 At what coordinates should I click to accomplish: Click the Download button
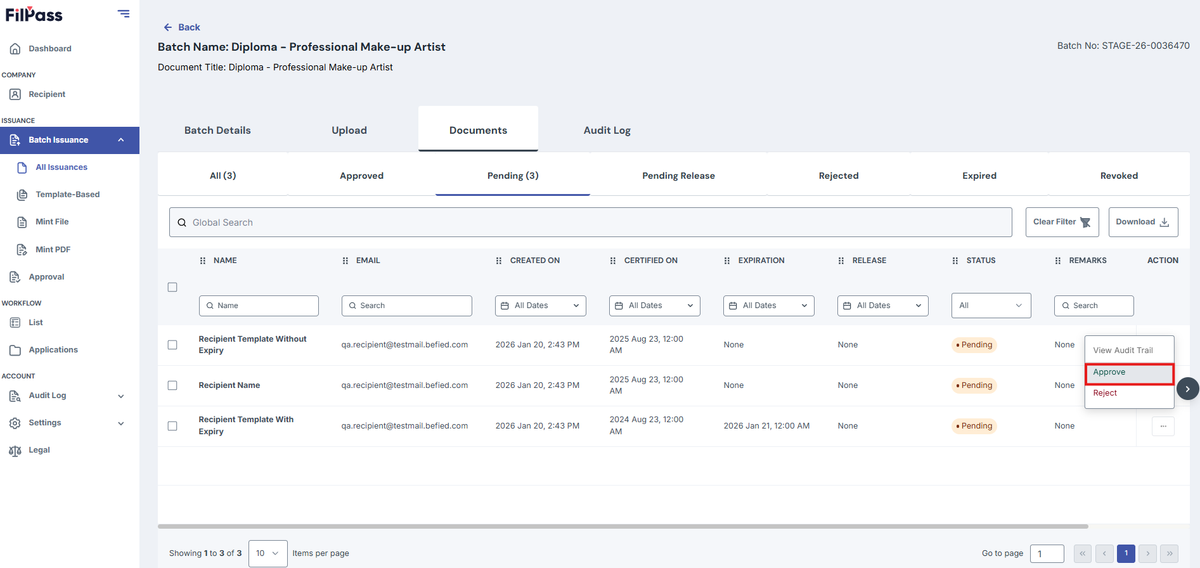pyautogui.click(x=1143, y=222)
